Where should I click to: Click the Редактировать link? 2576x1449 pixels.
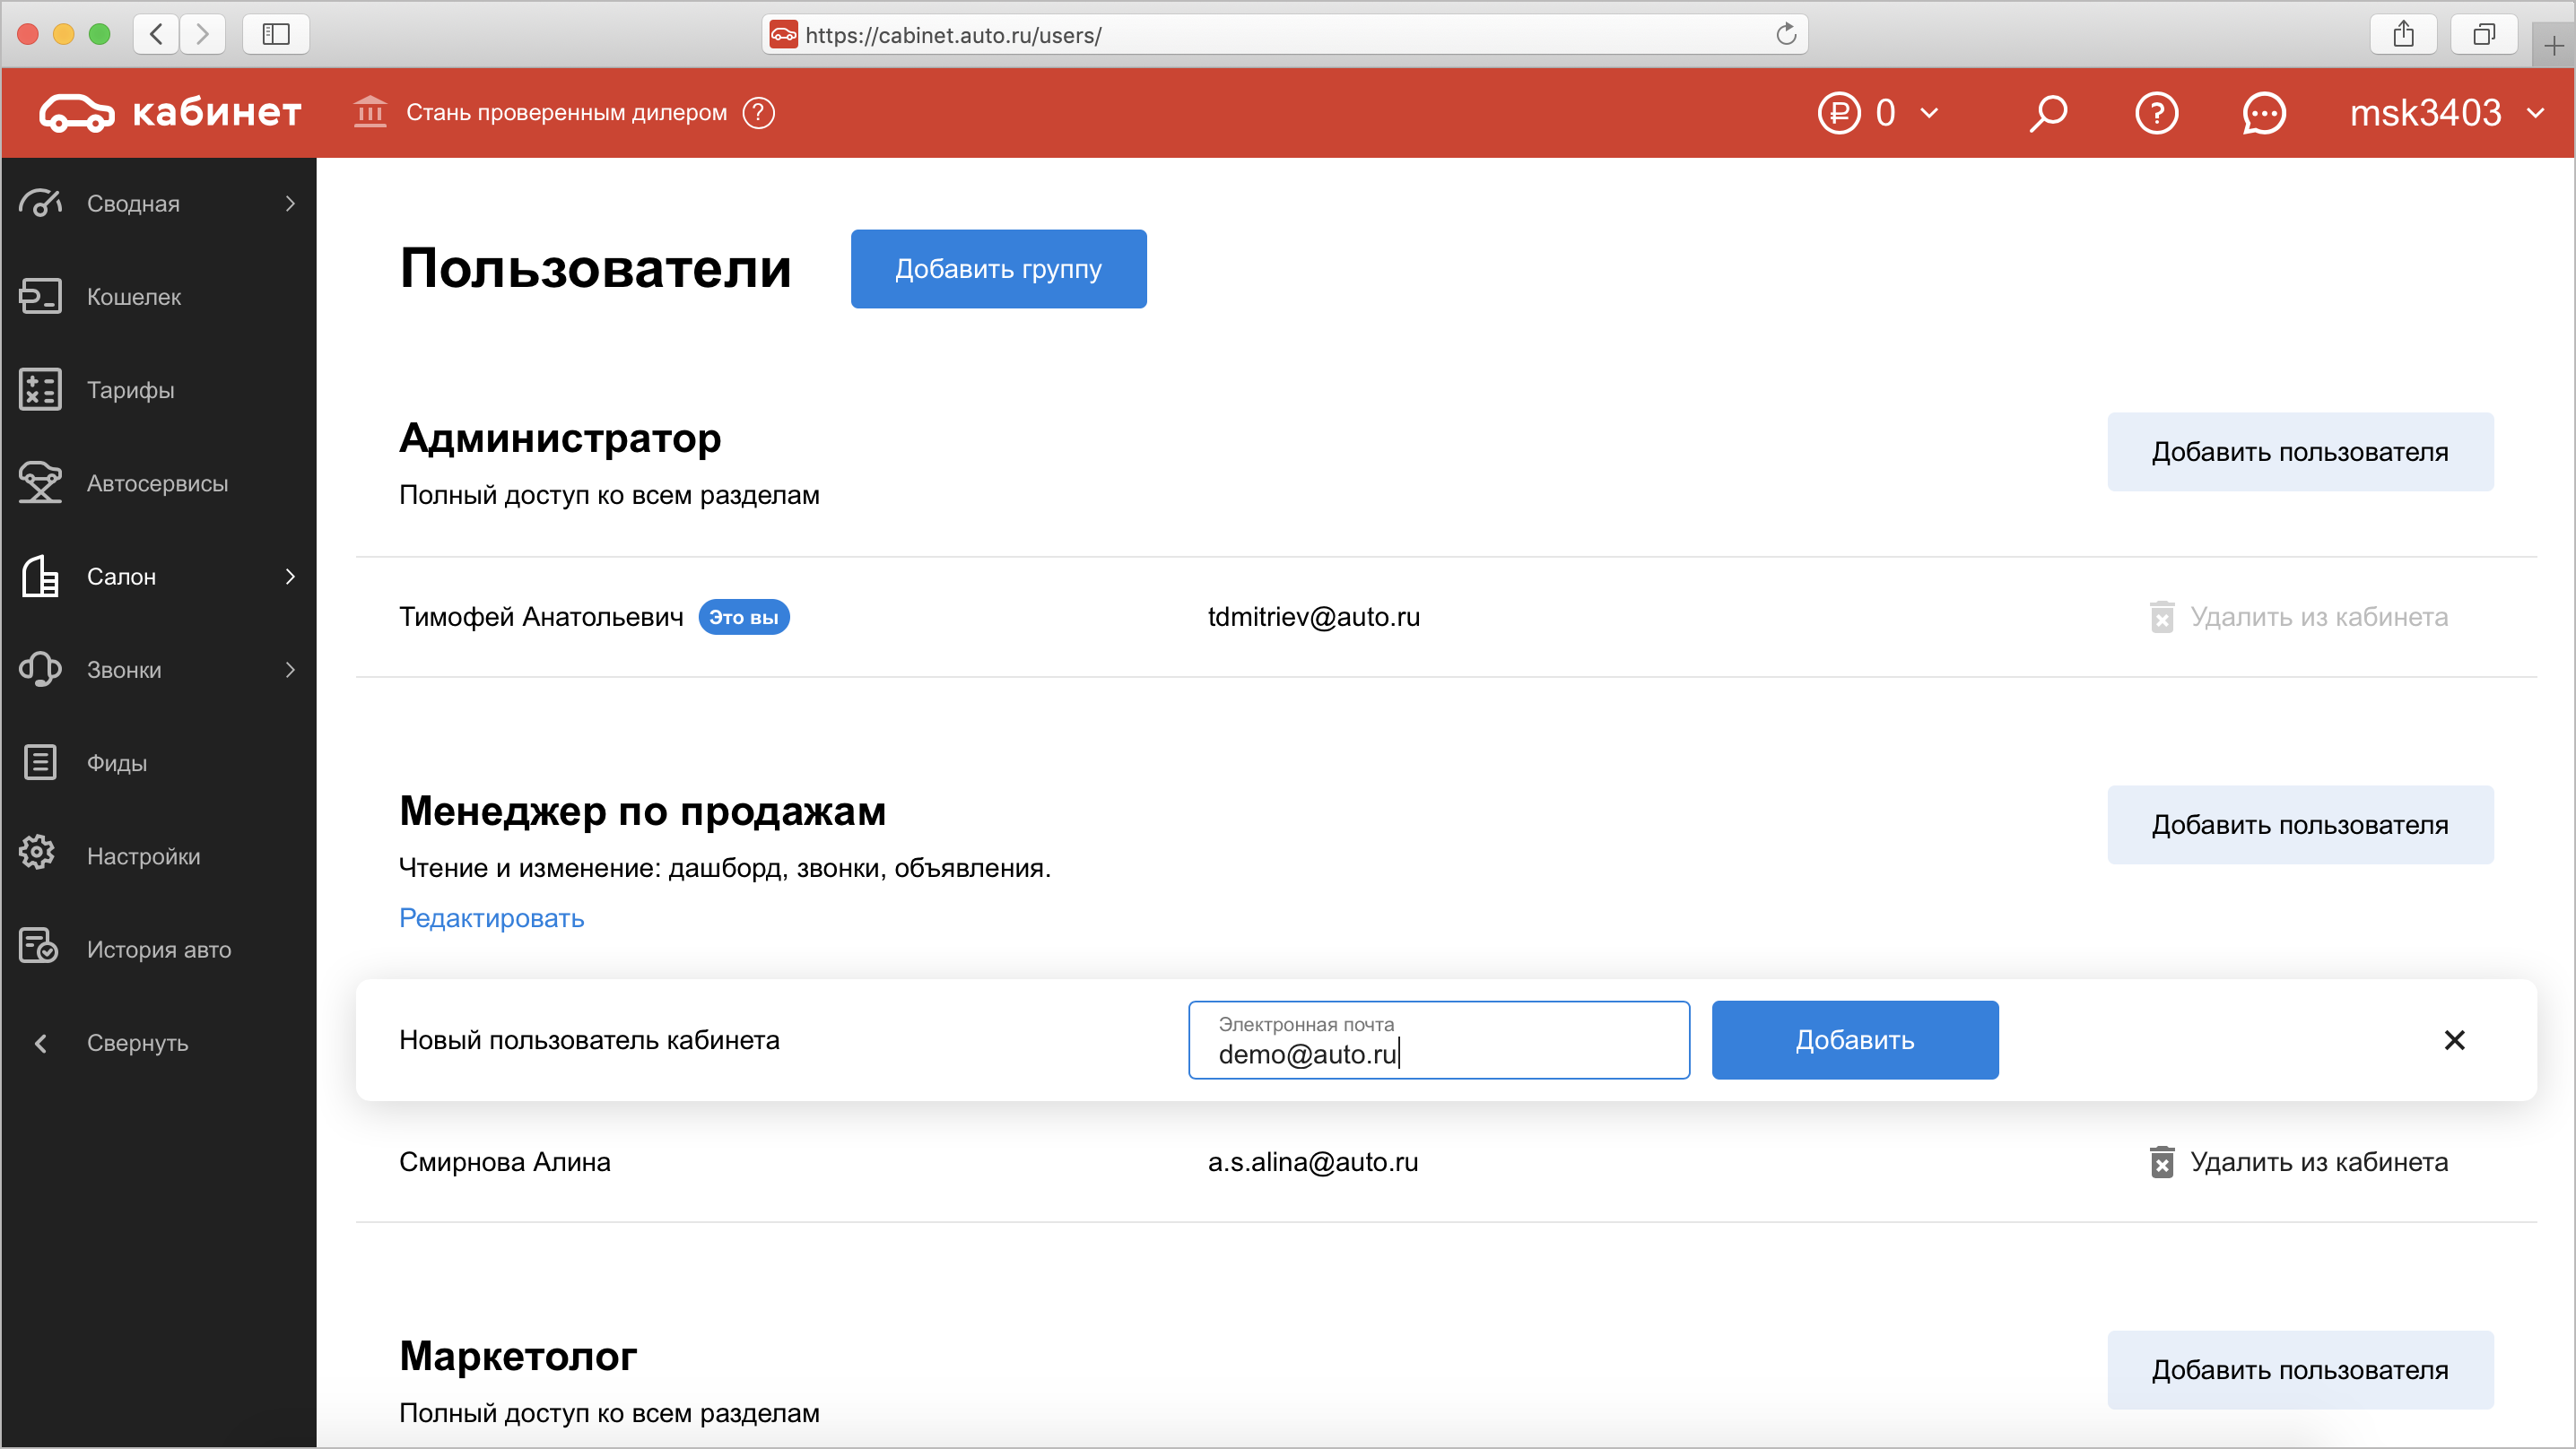(491, 918)
